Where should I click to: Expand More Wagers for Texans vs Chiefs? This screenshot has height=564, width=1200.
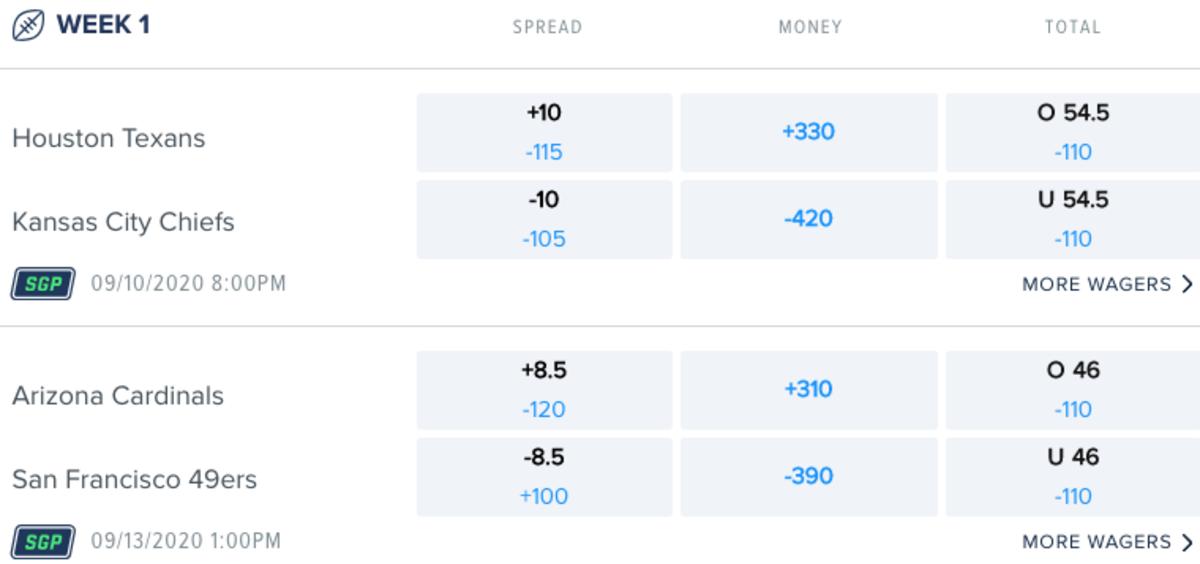[x=1107, y=284]
